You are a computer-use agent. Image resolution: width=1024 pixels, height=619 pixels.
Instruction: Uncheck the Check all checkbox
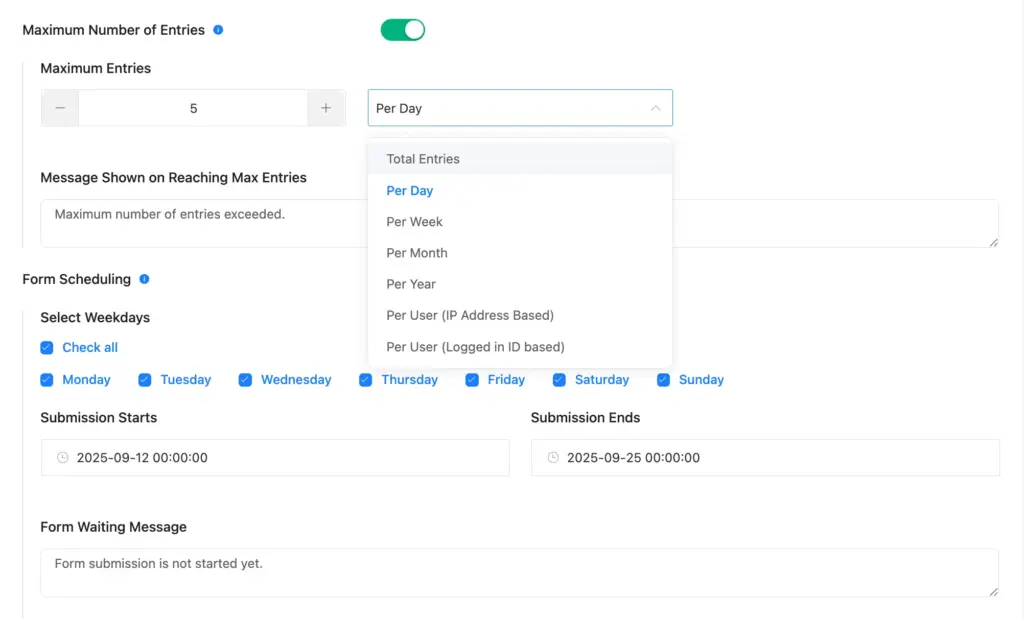point(47,348)
